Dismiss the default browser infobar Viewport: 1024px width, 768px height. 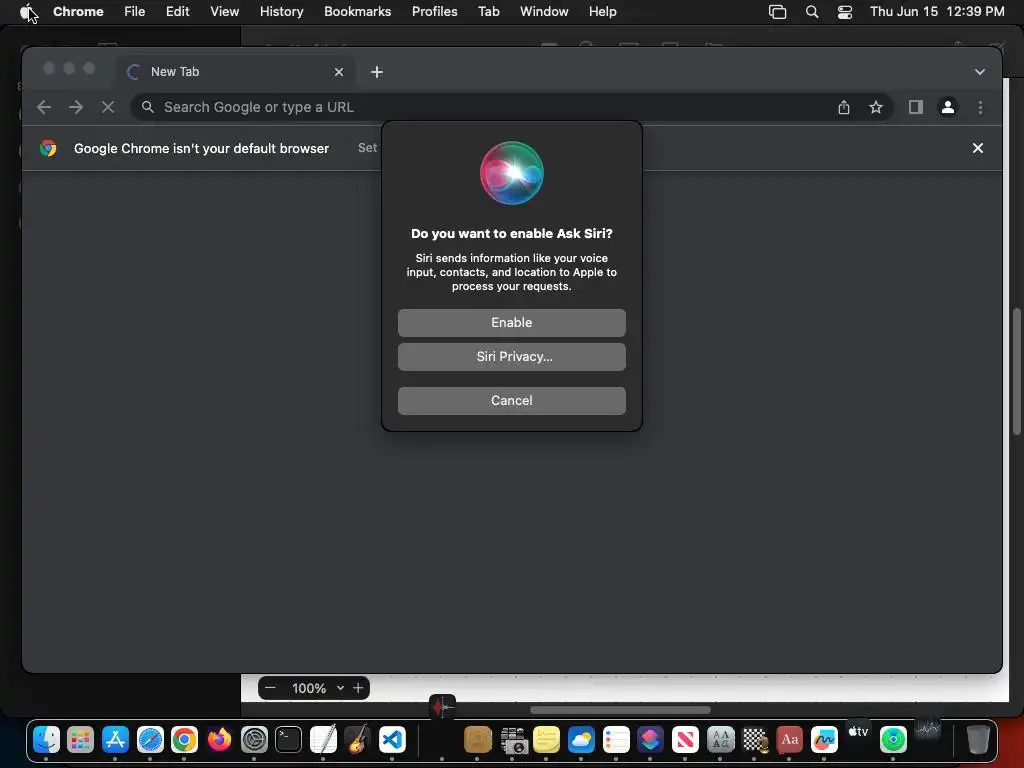[x=978, y=148]
